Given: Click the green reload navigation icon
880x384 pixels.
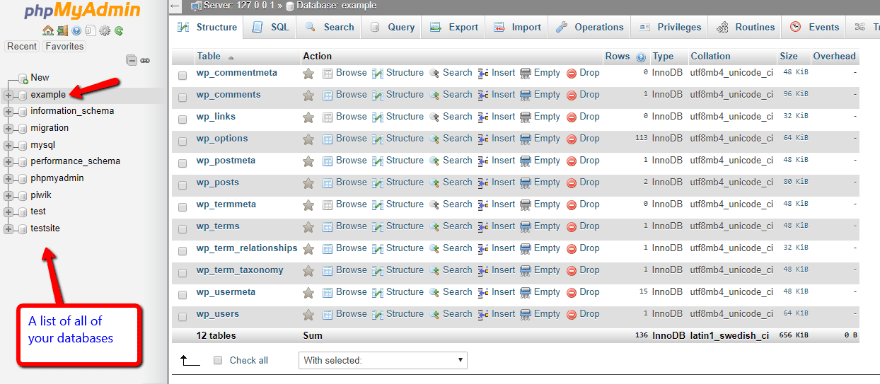Looking at the screenshot, I should pyautogui.click(x=118, y=31).
